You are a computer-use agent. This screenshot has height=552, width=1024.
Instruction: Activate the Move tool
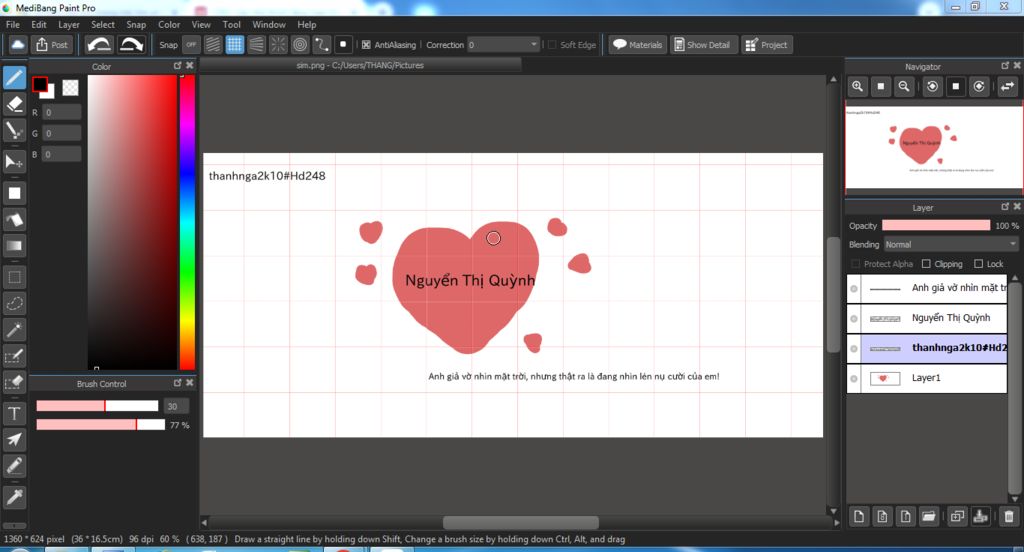point(14,161)
